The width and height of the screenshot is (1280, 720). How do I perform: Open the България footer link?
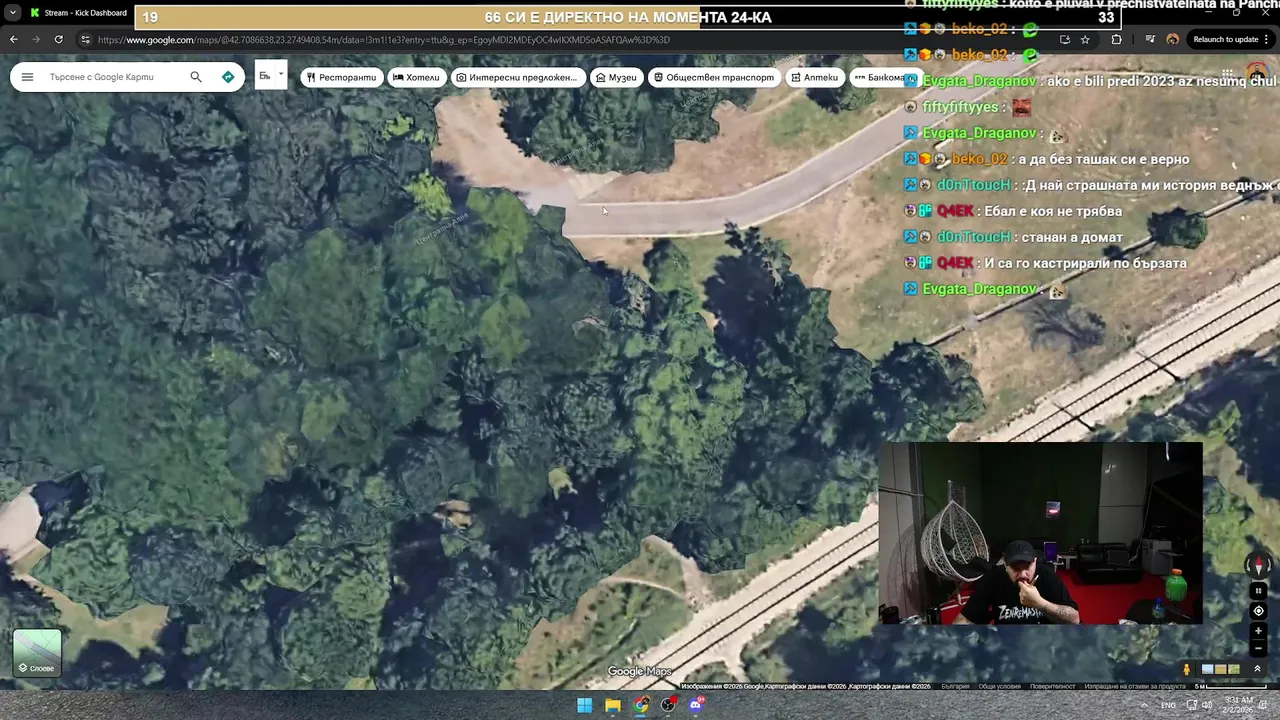(956, 686)
